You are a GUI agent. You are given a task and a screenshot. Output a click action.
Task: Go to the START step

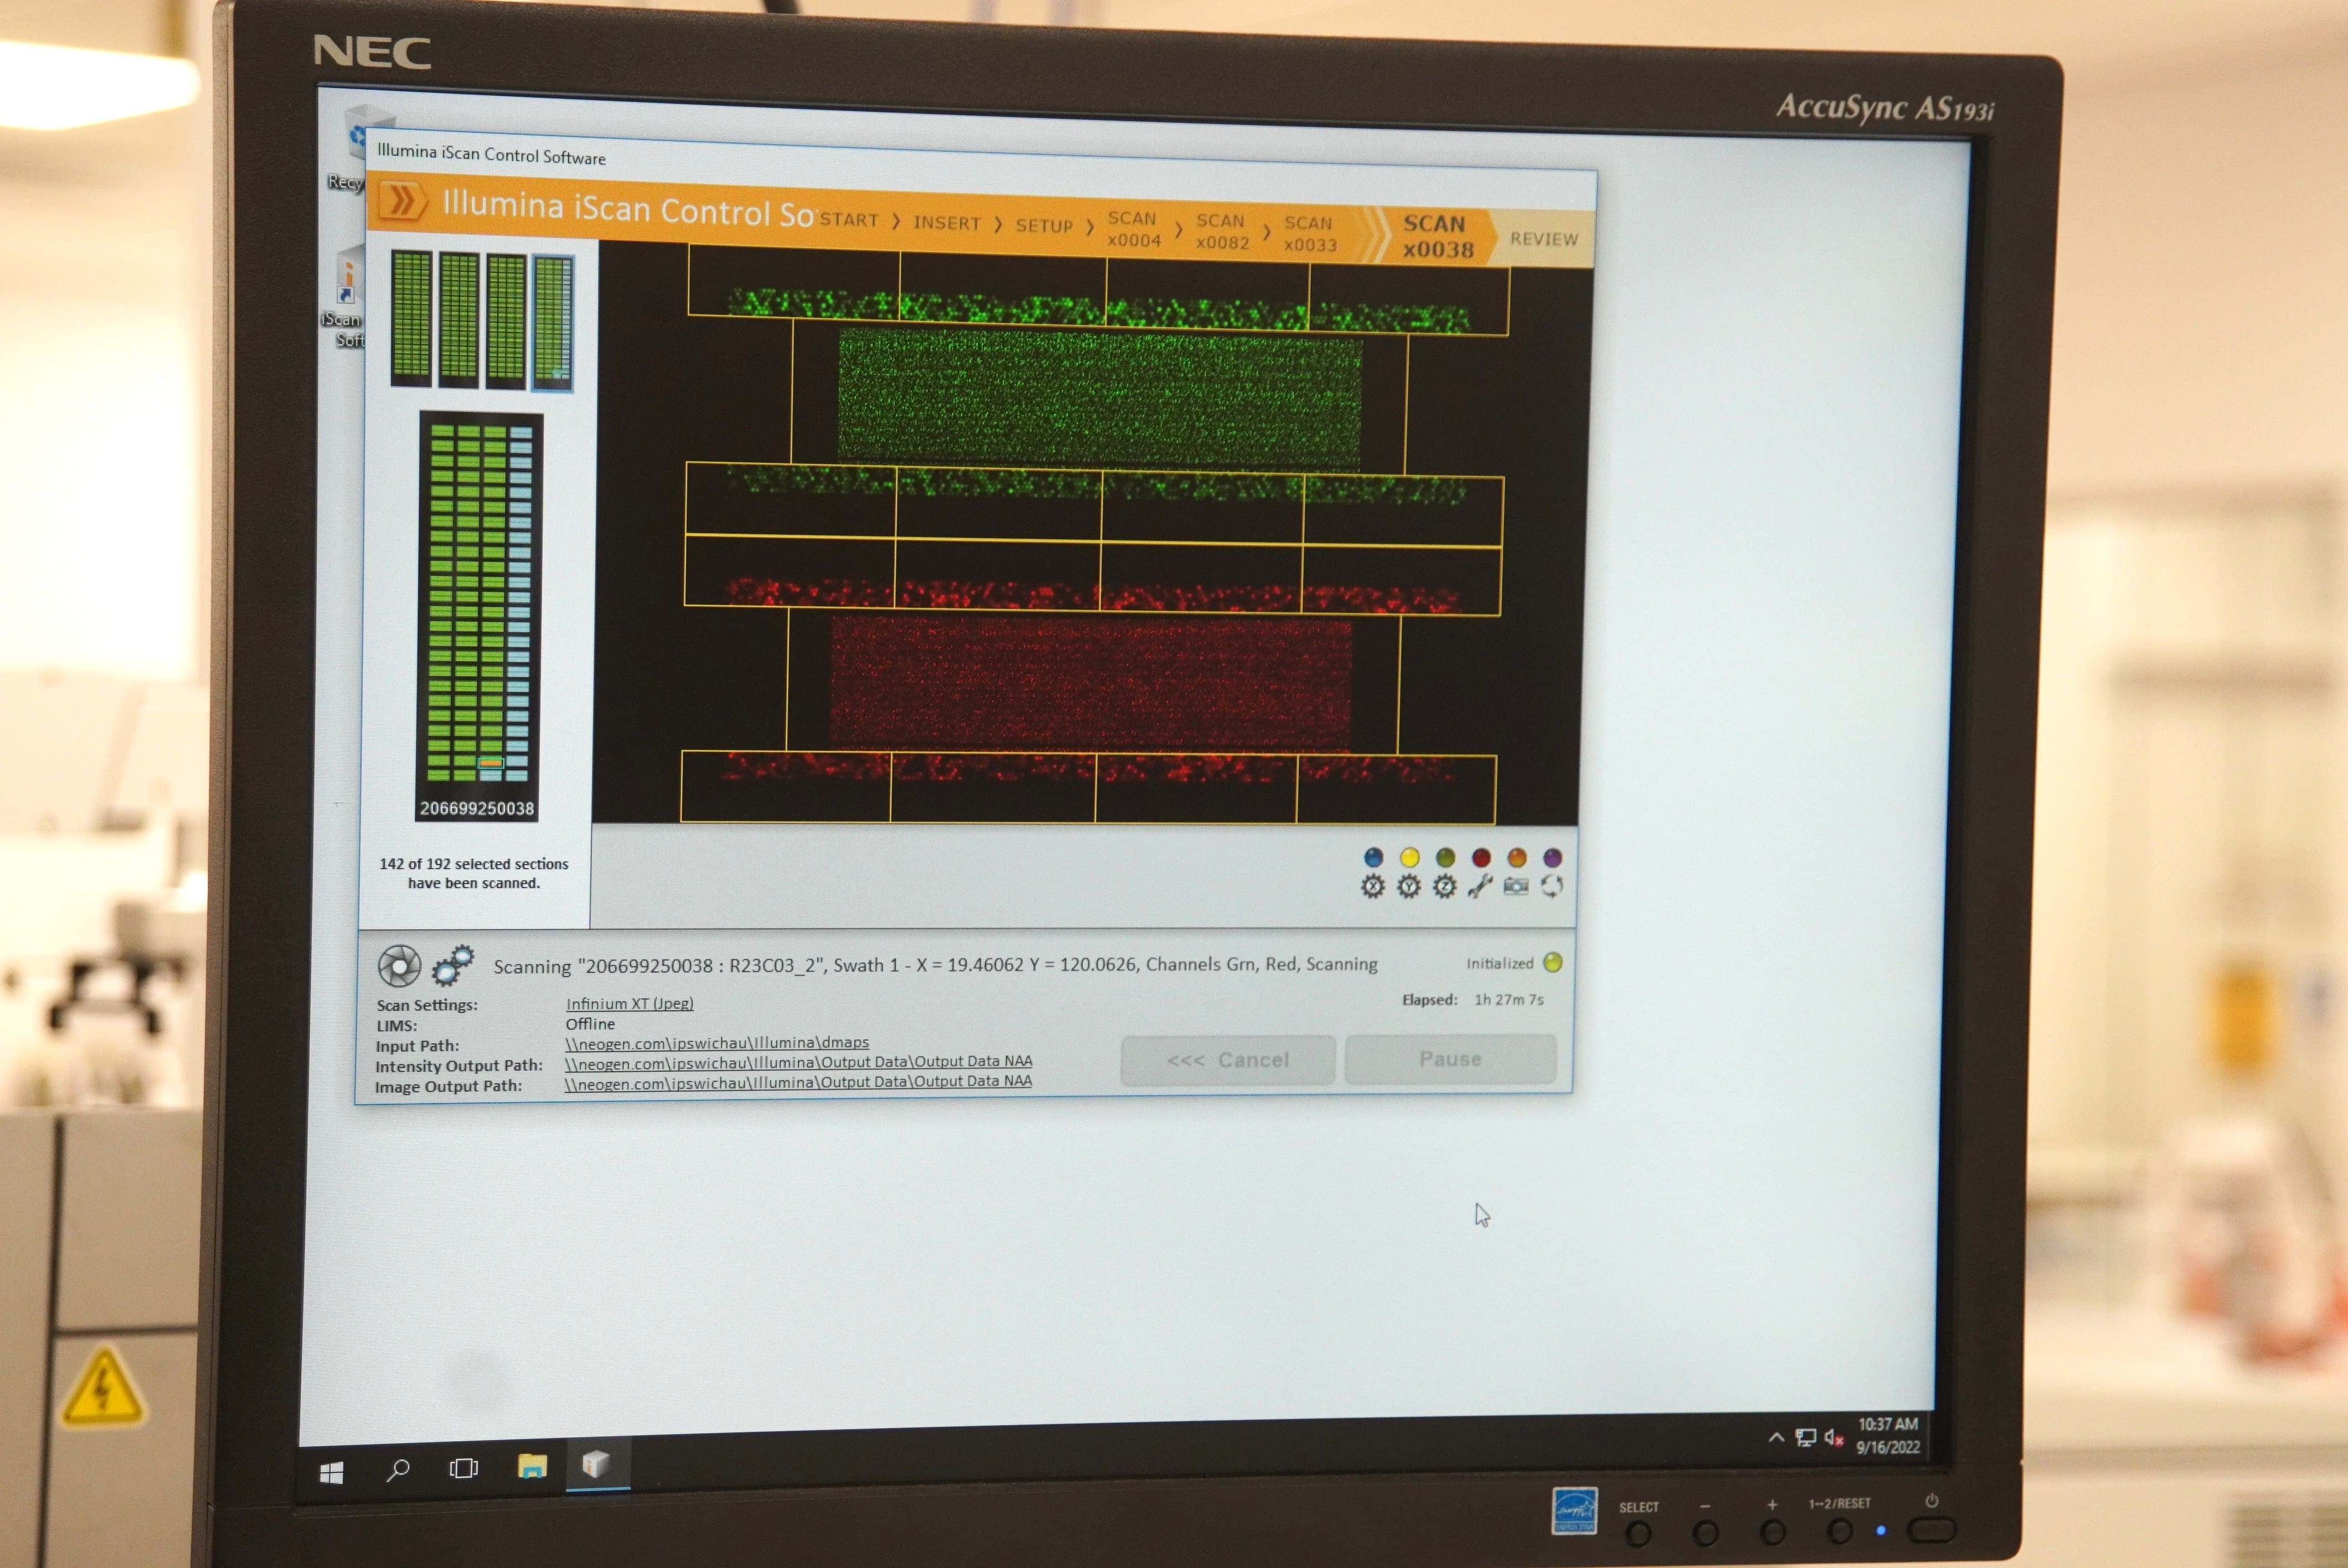[x=849, y=219]
